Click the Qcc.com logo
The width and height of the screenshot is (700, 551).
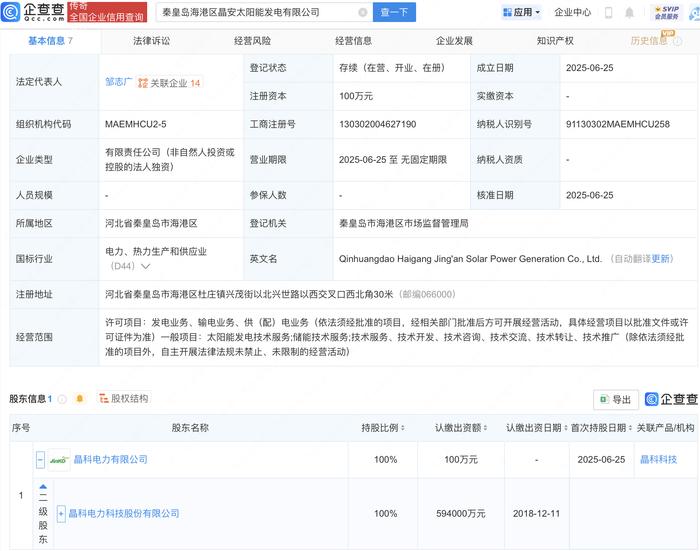[33, 12]
